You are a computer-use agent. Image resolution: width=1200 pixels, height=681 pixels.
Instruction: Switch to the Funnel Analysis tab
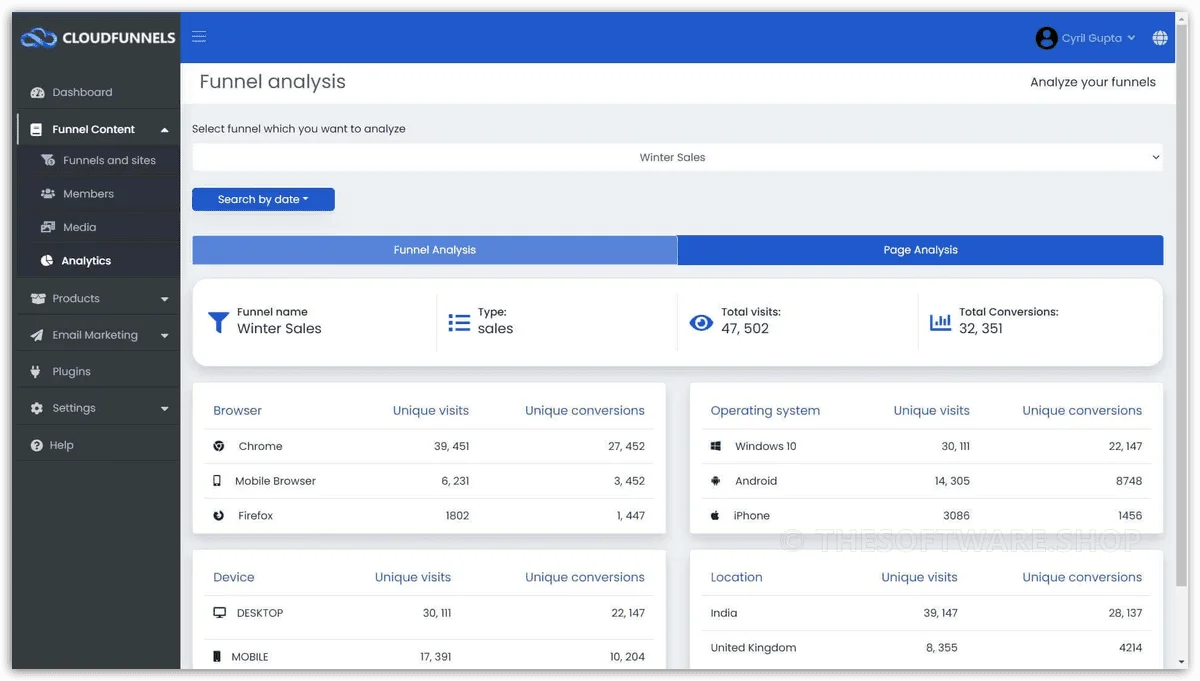[x=434, y=250]
